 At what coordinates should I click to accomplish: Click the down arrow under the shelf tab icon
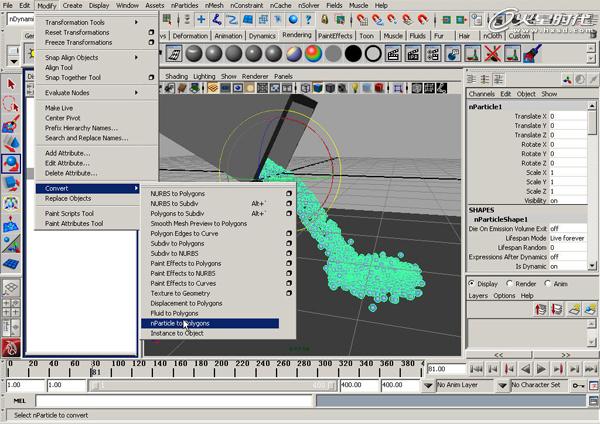tap(14, 62)
